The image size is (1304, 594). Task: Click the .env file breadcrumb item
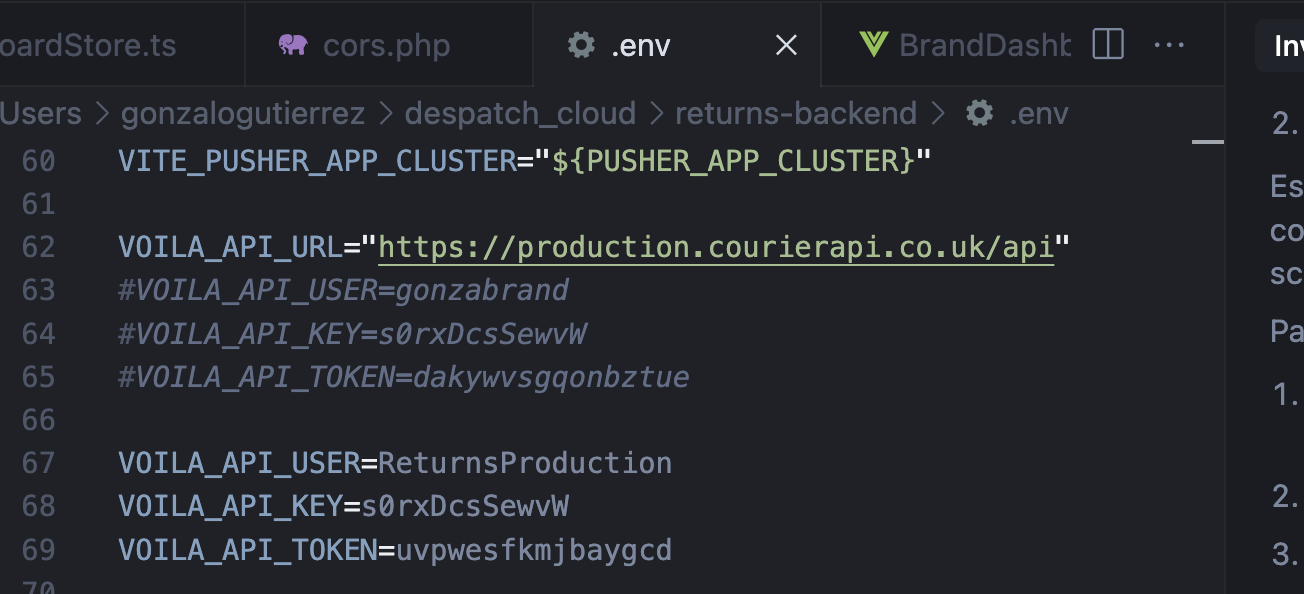(1038, 113)
